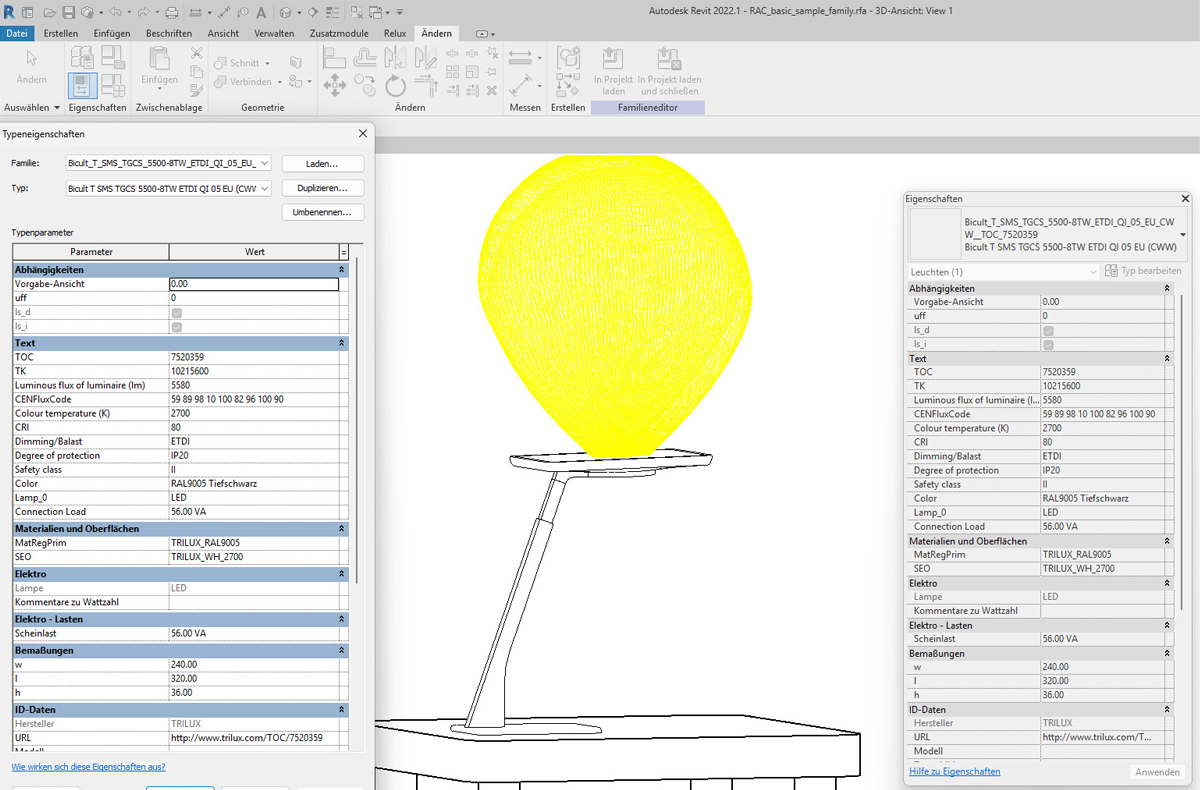Collapse the Abhängigkeiten section in Typeneigenschaften
The image size is (1200, 790).
click(343, 270)
